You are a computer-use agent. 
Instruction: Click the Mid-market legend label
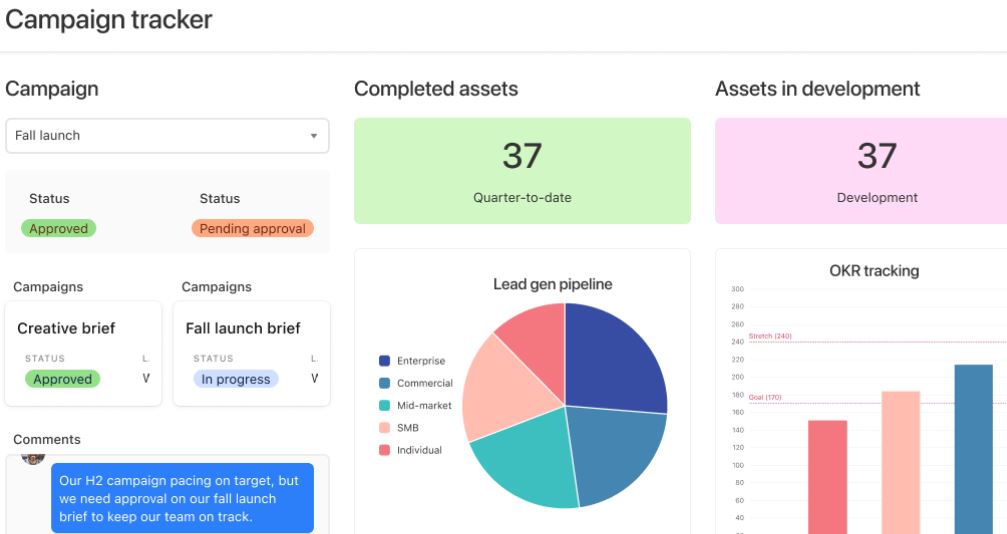[x=424, y=405]
